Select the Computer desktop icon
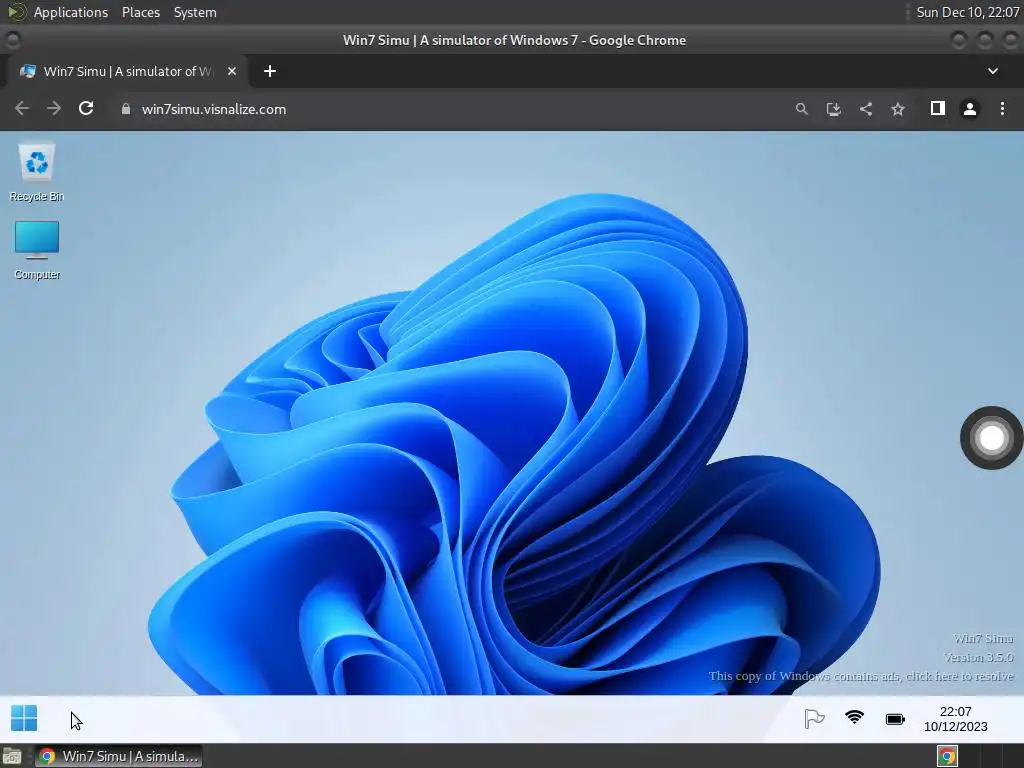The width and height of the screenshot is (1024, 768). click(x=37, y=250)
